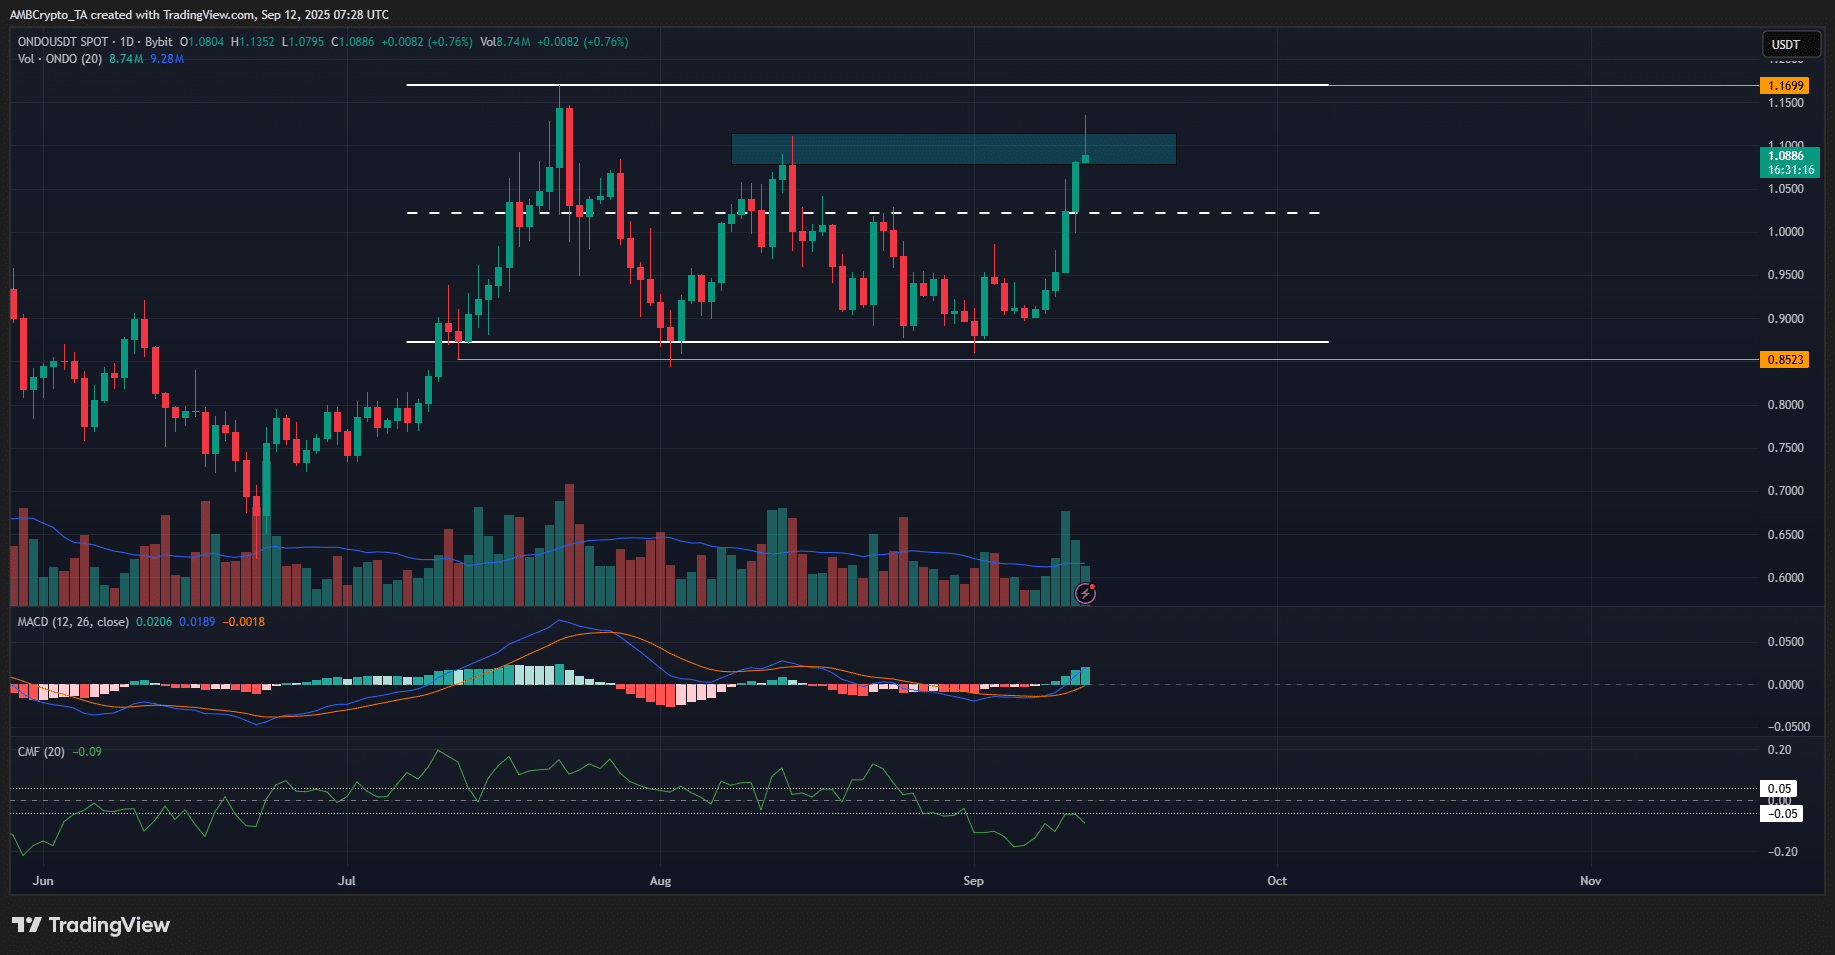
Task: Click the white 0.05 CMF level label
Action: point(1779,789)
